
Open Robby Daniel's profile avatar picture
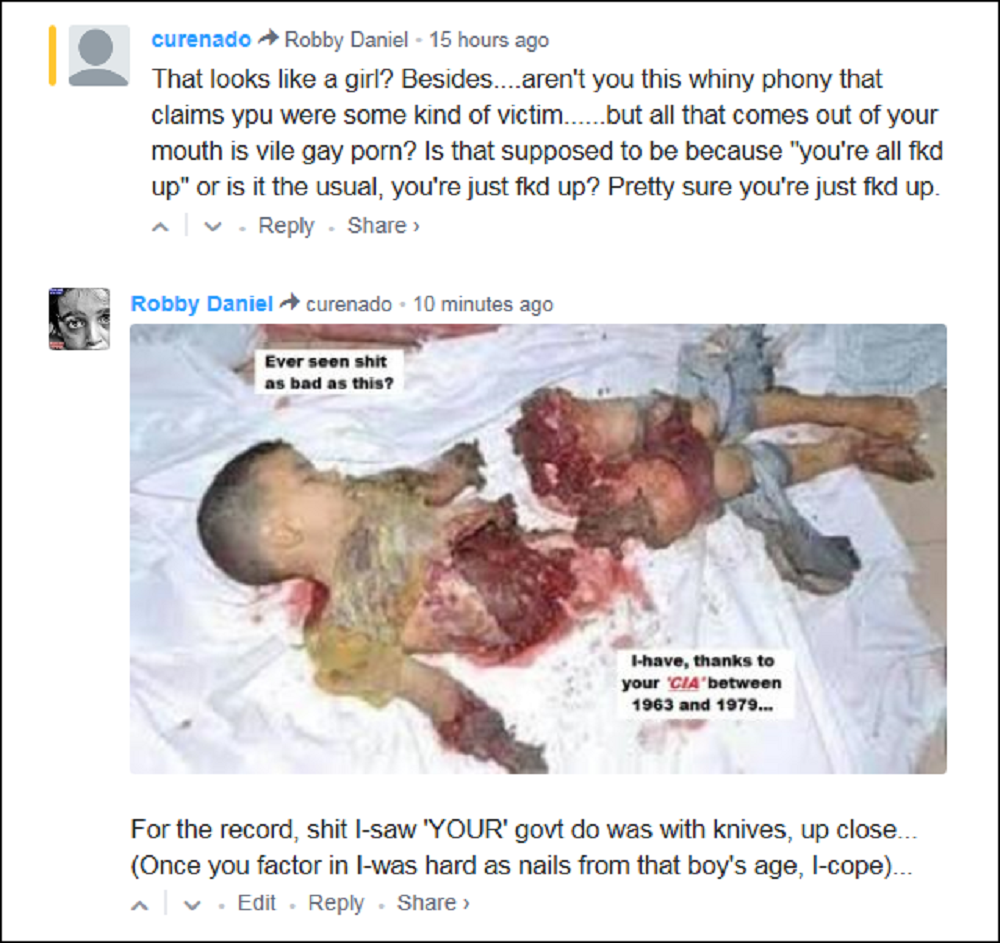[80, 319]
